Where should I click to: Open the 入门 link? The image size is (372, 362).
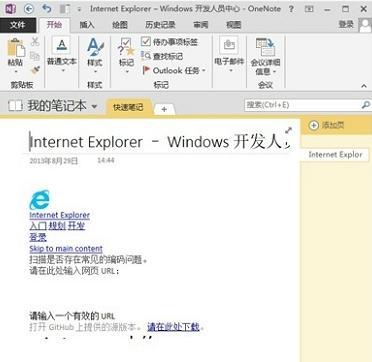pyautogui.click(x=38, y=226)
